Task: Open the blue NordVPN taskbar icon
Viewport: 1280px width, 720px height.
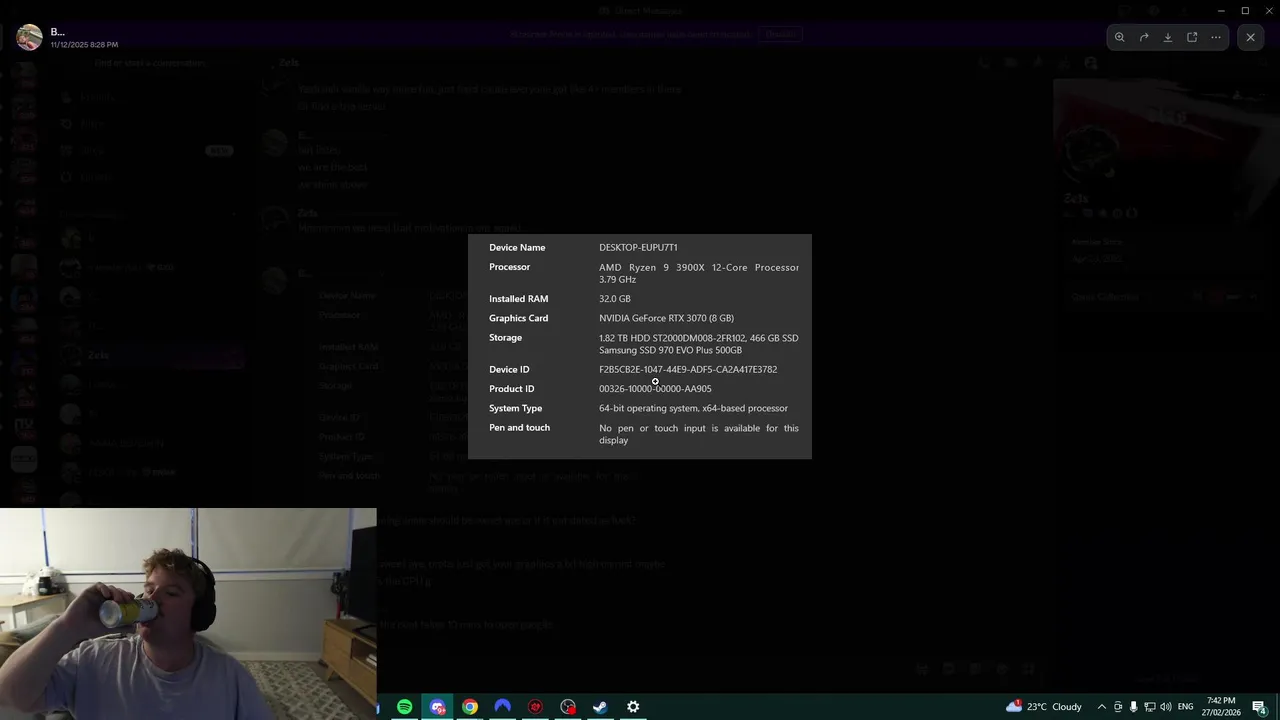Action: tap(503, 707)
